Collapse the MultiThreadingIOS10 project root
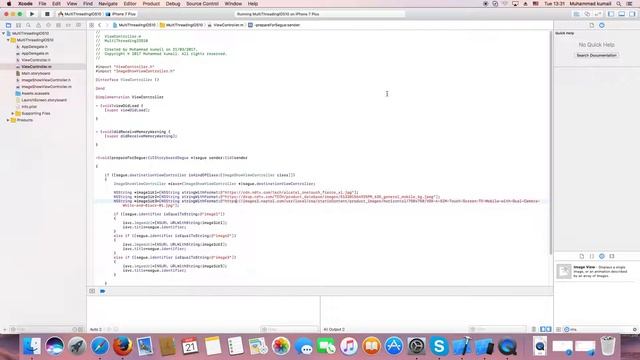 pyautogui.click(x=4, y=33)
